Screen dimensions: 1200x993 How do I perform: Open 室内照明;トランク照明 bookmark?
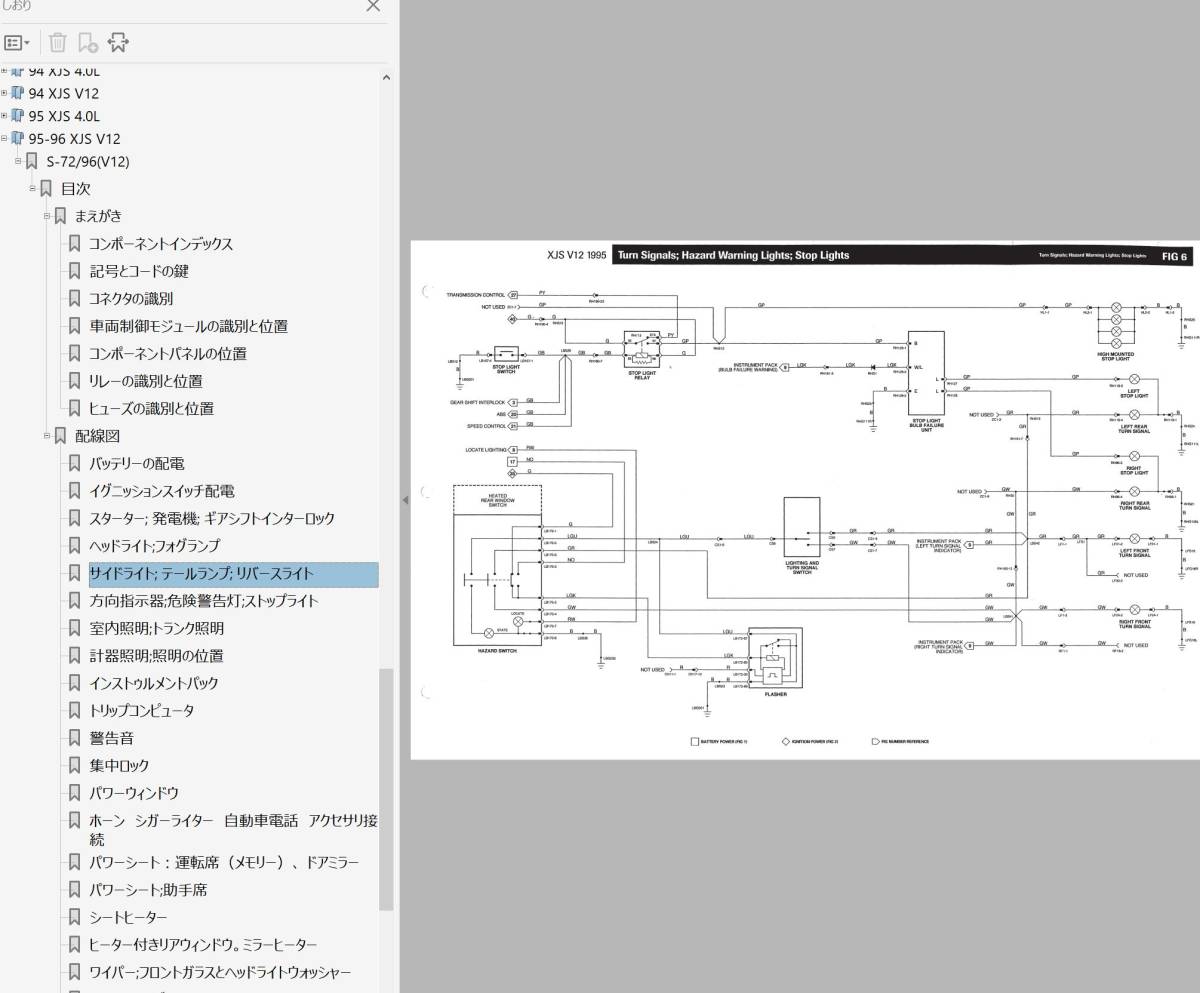click(x=156, y=629)
